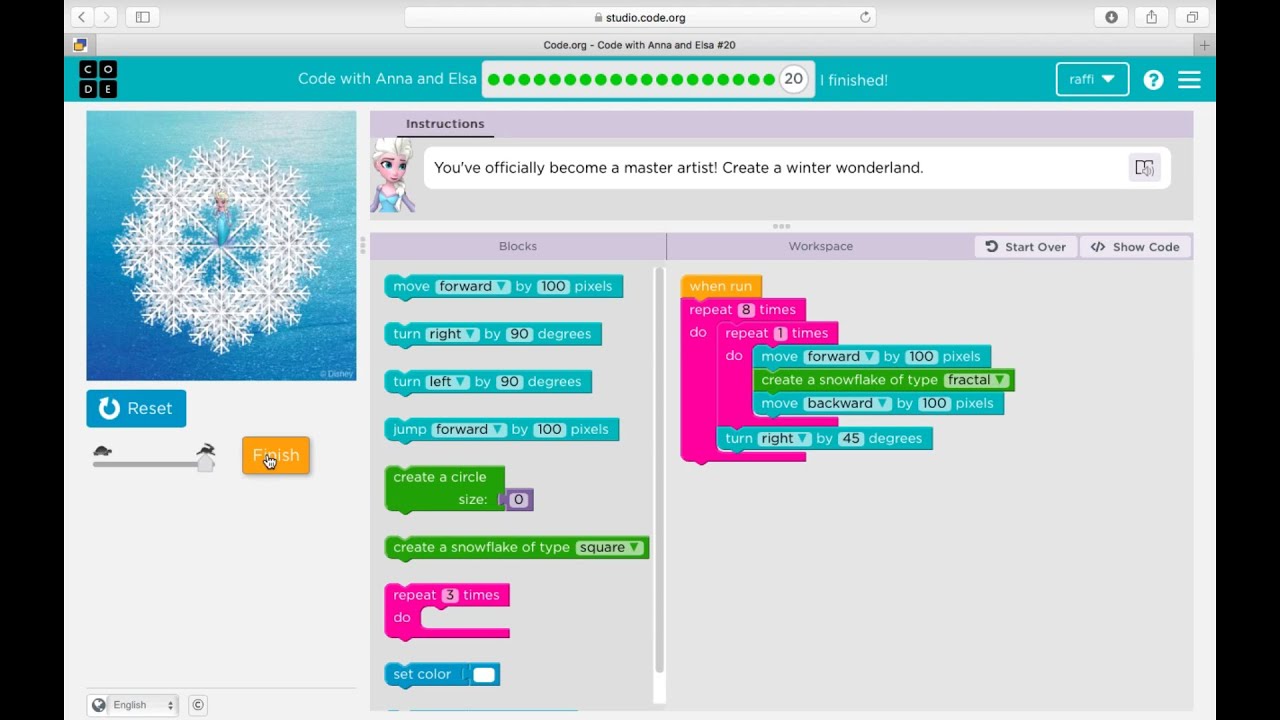Open the help question mark icon
1280x720 pixels.
[x=1153, y=80]
